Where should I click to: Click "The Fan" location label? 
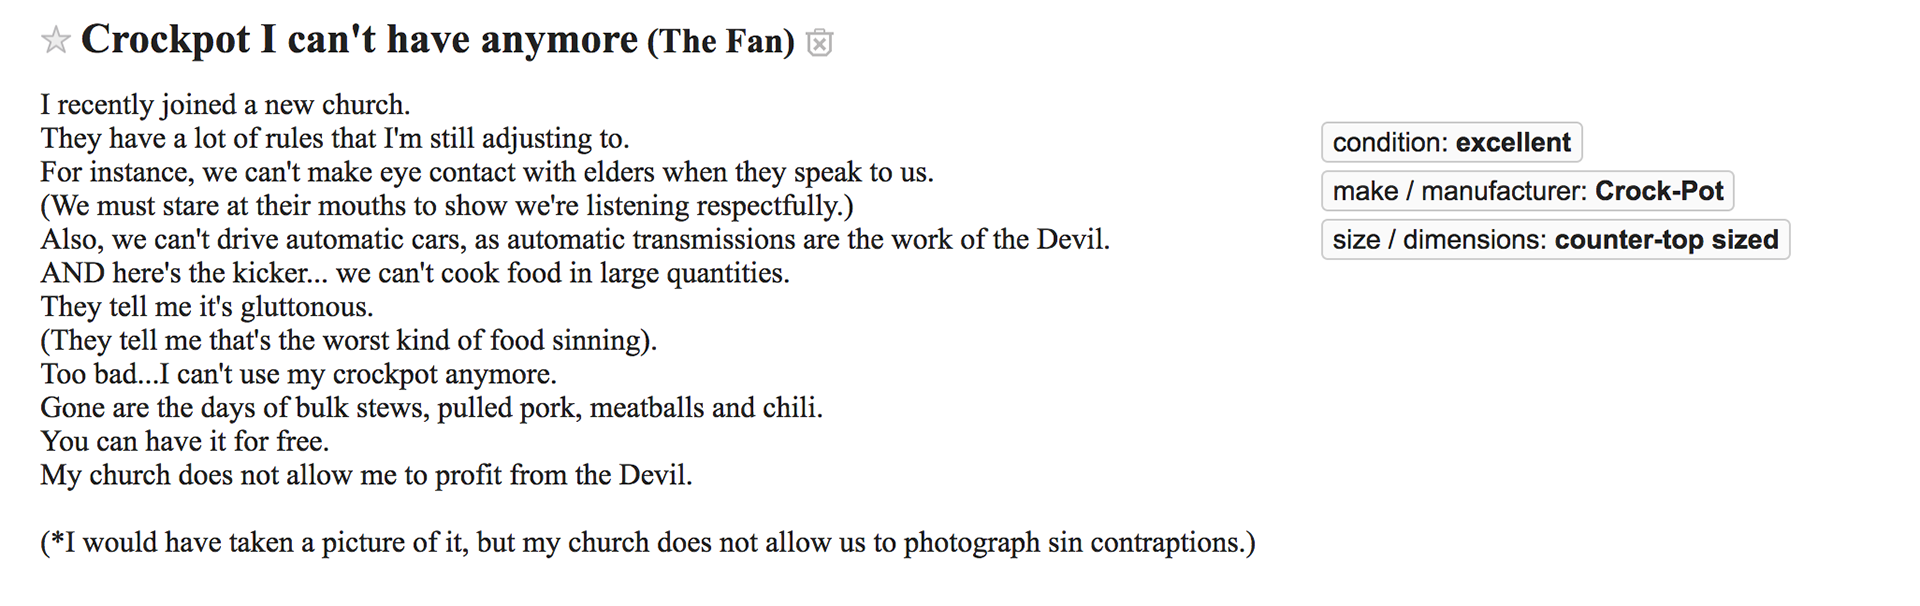click(x=721, y=42)
